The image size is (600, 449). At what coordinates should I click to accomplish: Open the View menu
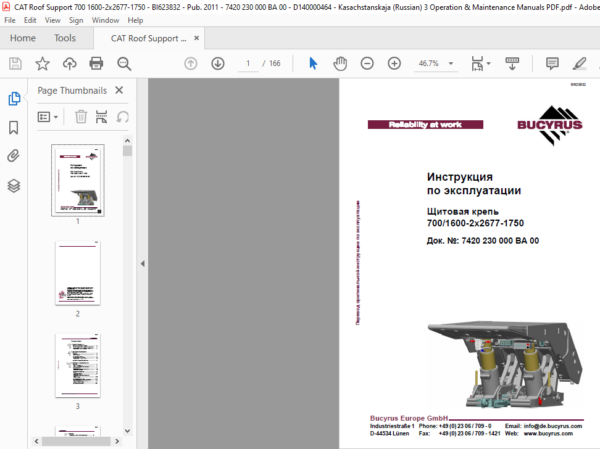tap(52, 20)
